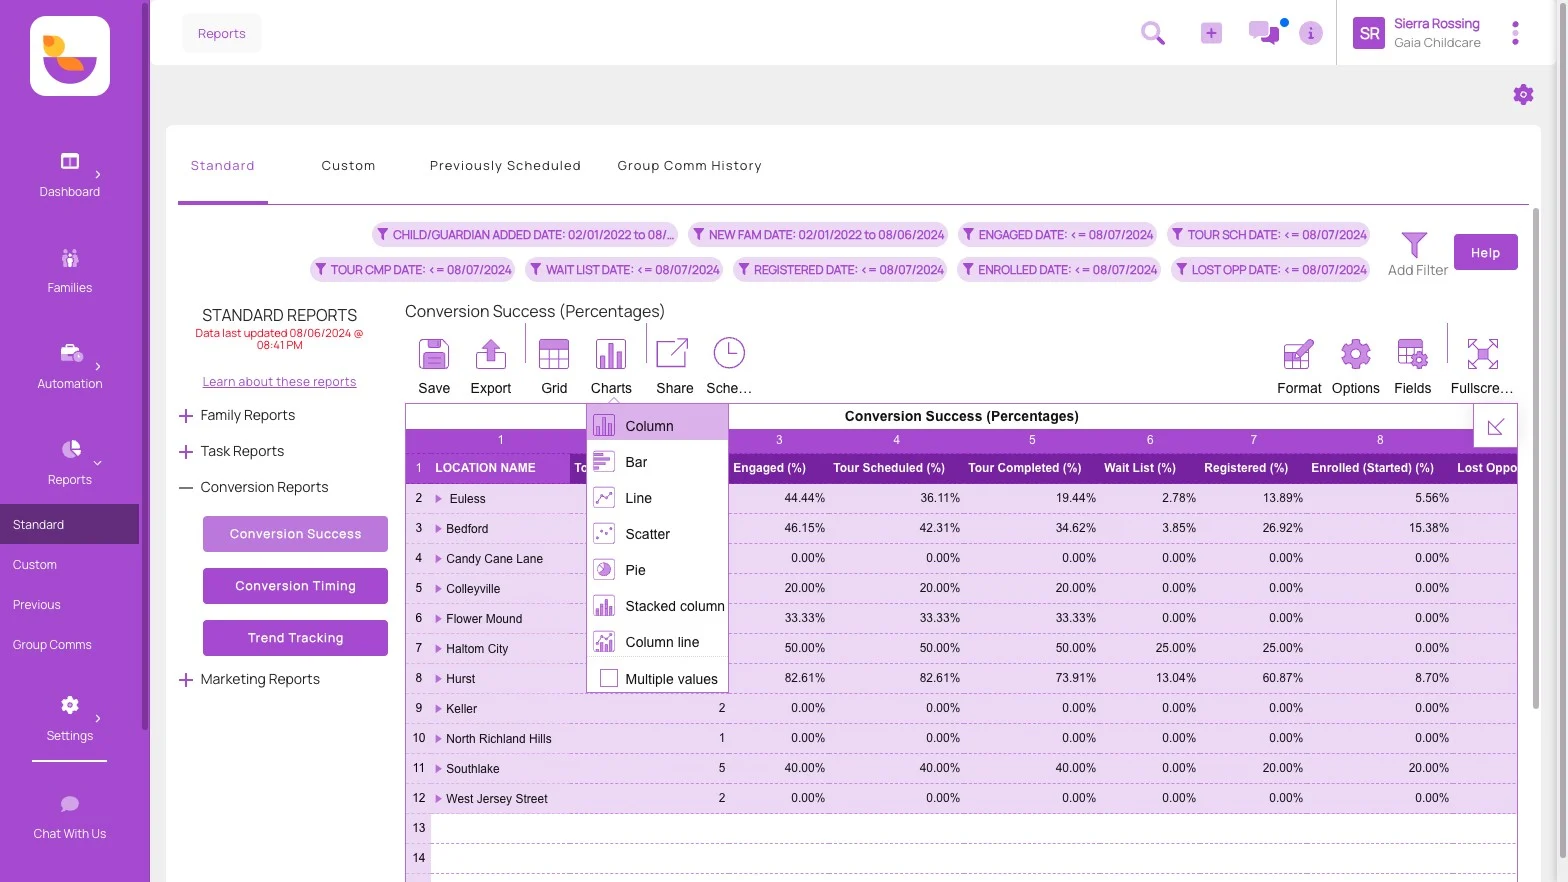Toggle the Multiple values checkbox

608,678
